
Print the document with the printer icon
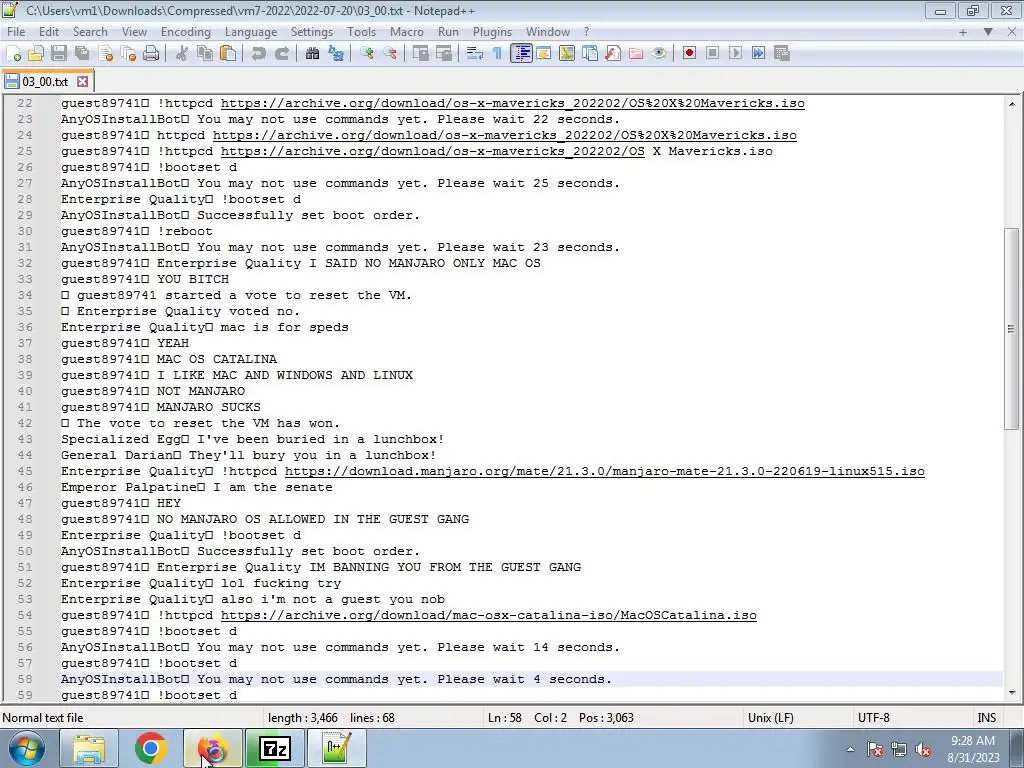151,54
